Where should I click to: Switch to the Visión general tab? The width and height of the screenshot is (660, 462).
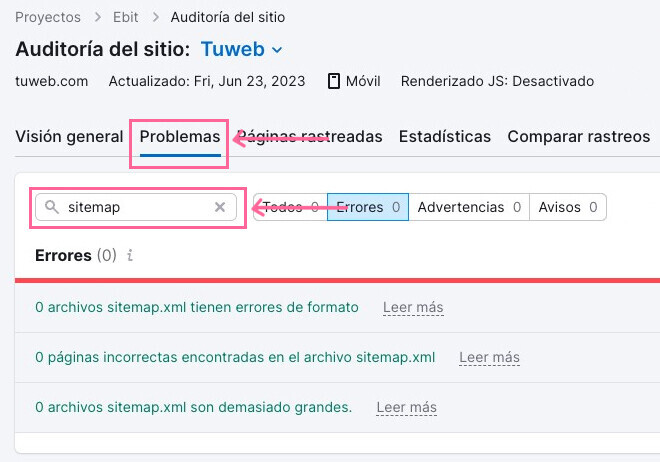click(69, 137)
